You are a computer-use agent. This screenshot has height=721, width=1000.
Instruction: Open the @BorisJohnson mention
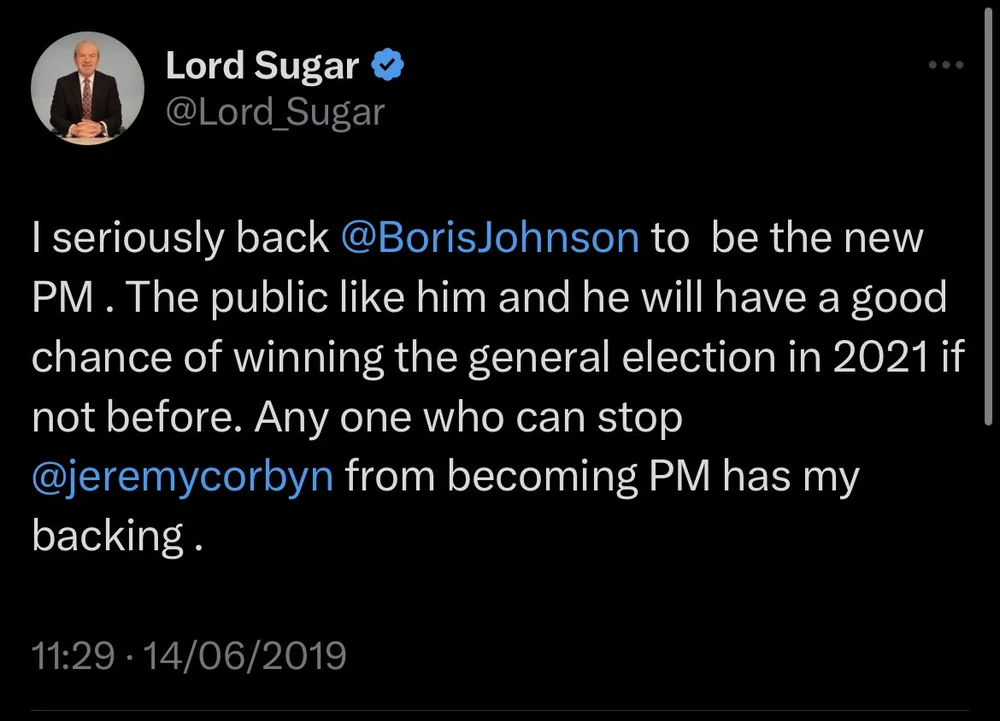[489, 238]
